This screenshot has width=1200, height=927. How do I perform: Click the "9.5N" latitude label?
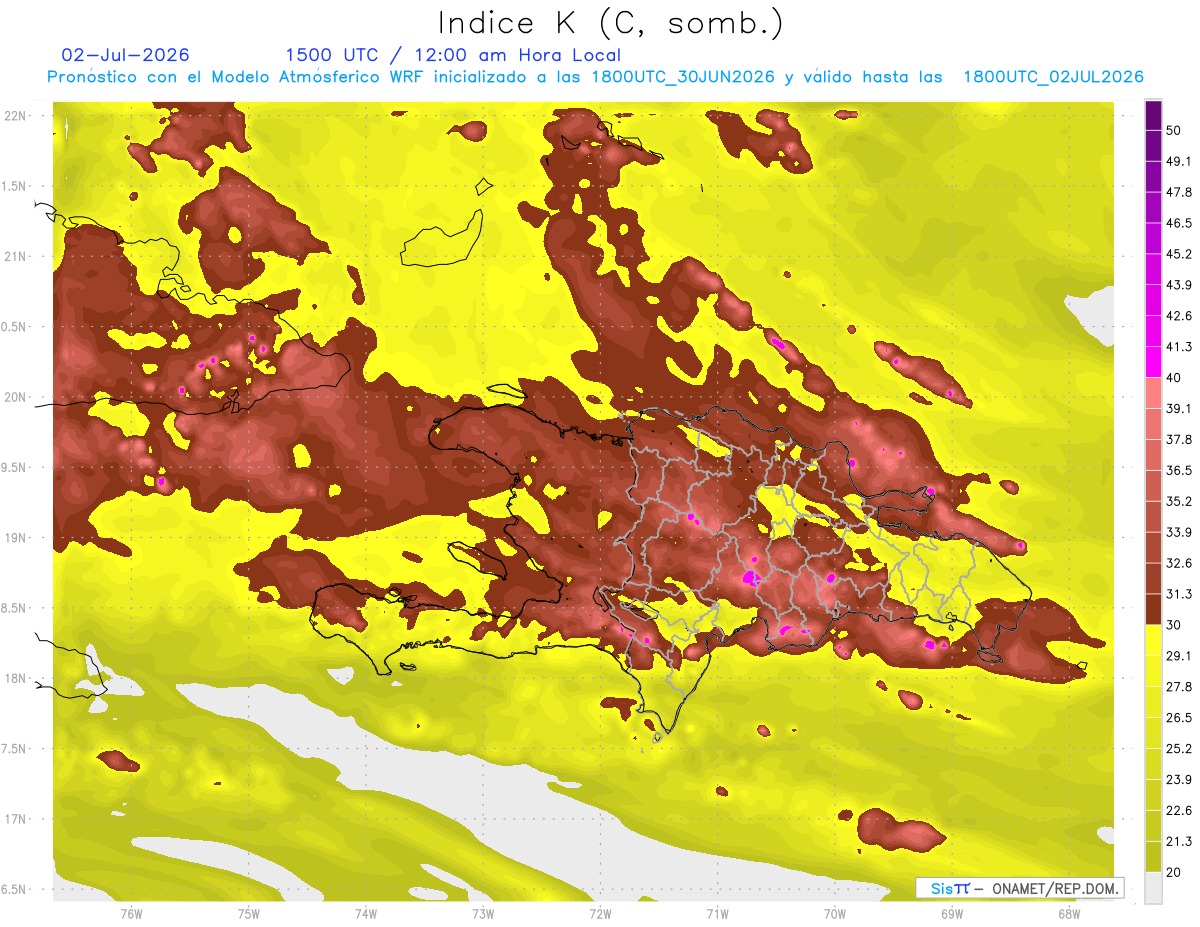[14, 467]
